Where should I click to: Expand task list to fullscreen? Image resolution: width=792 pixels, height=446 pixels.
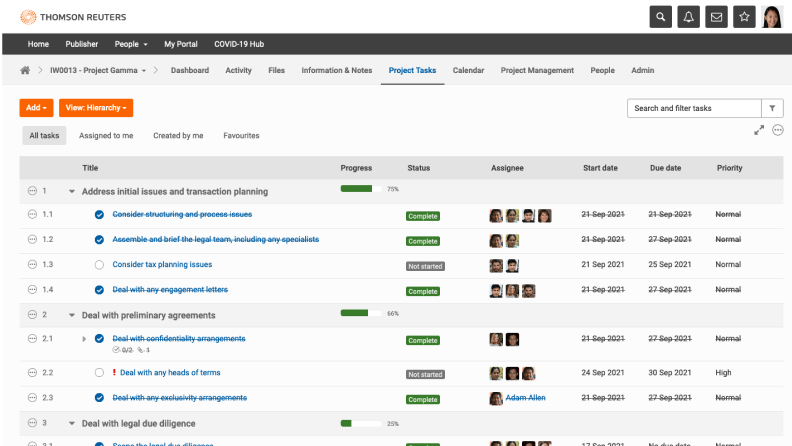759,130
